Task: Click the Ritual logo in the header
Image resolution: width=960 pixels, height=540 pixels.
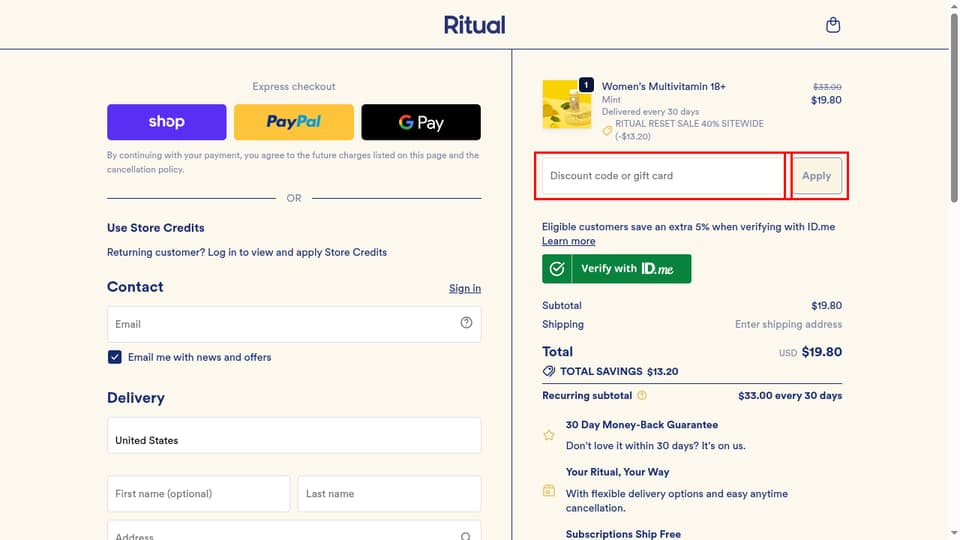Action: point(474,25)
